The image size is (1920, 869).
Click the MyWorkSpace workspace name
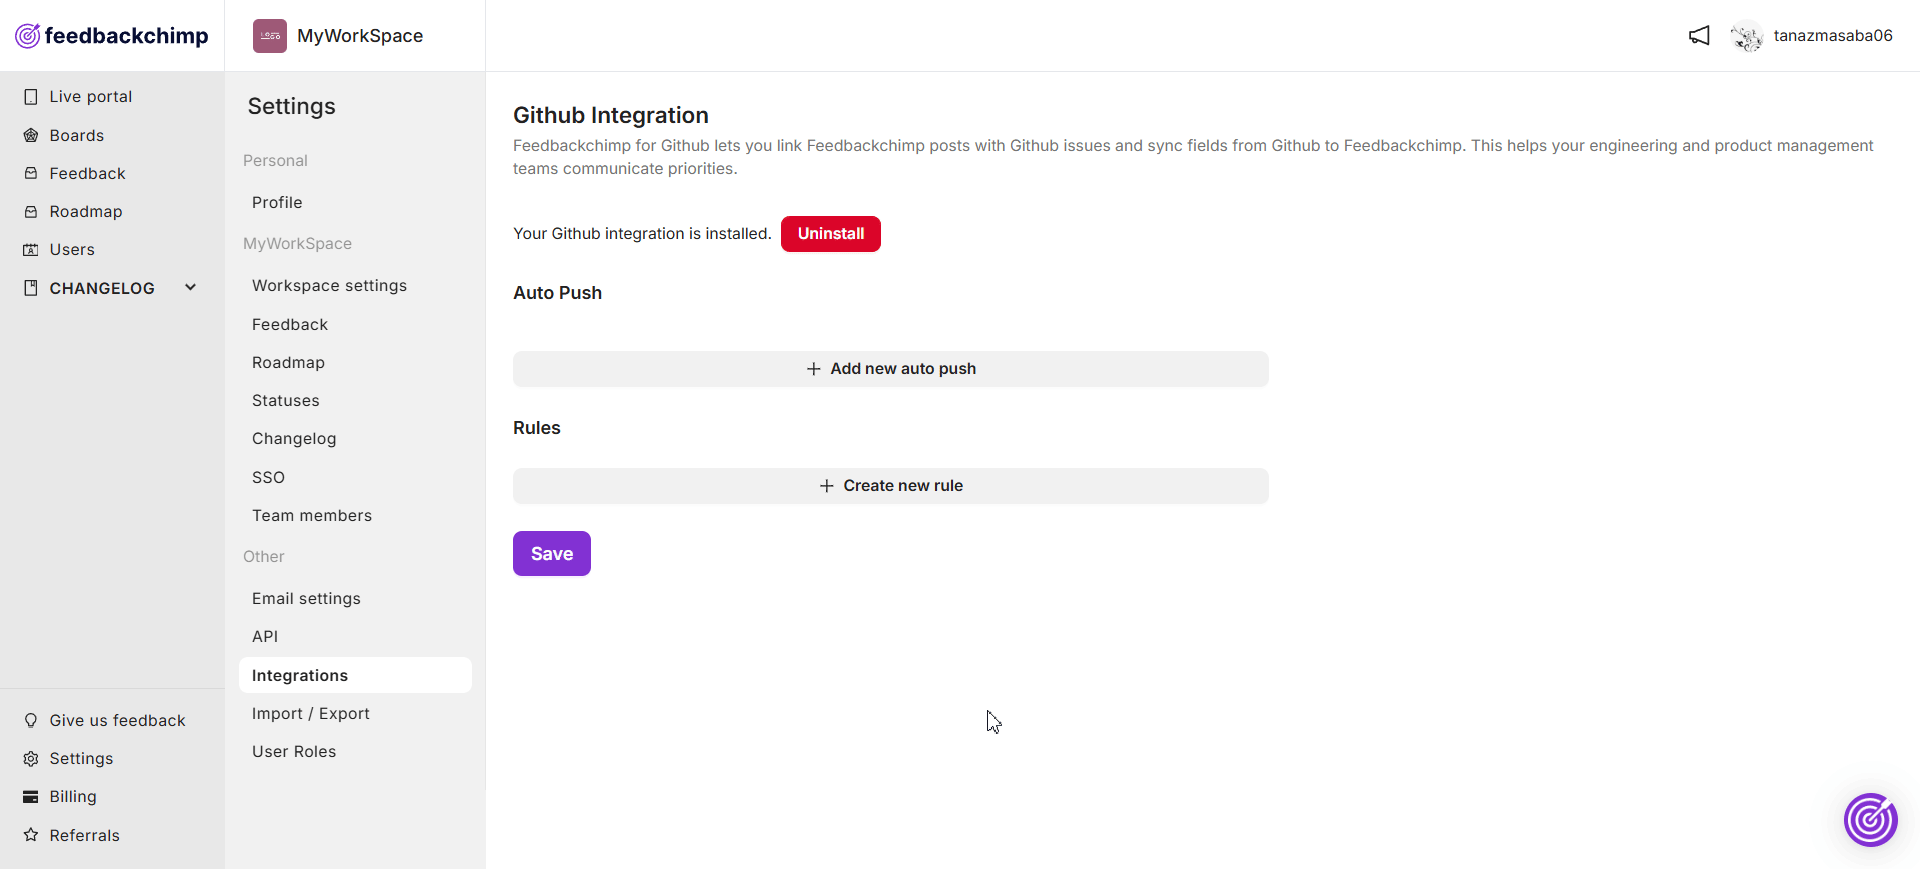click(x=360, y=36)
